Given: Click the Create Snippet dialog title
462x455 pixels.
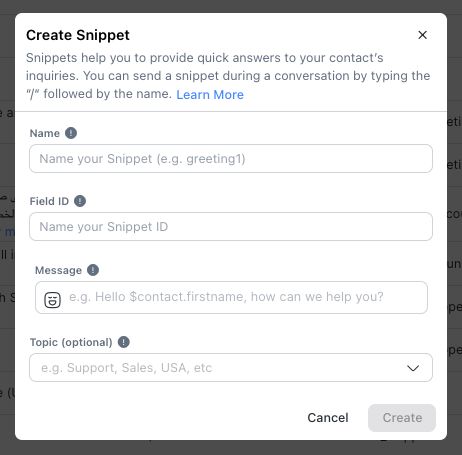Looking at the screenshot, I should tap(78, 35).
